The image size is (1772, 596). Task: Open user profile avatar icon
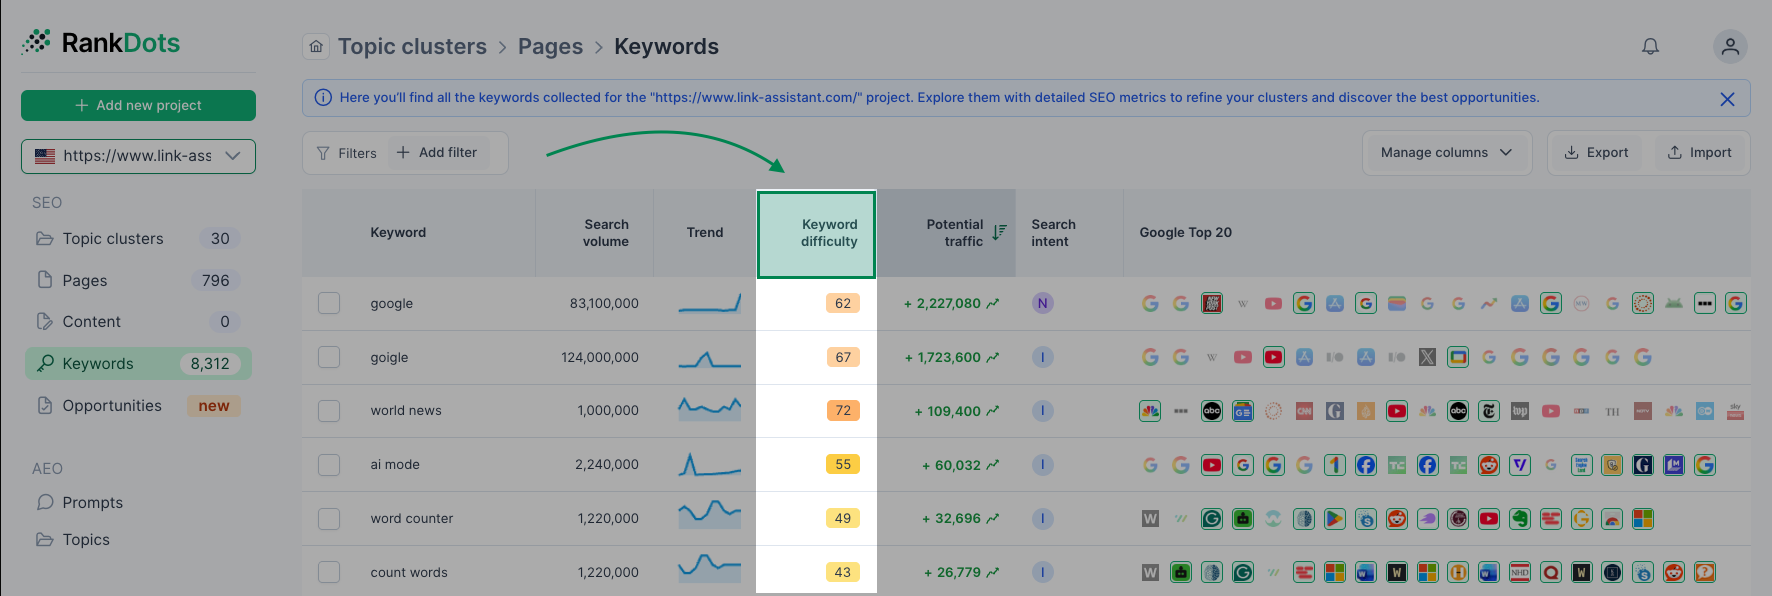pos(1730,46)
